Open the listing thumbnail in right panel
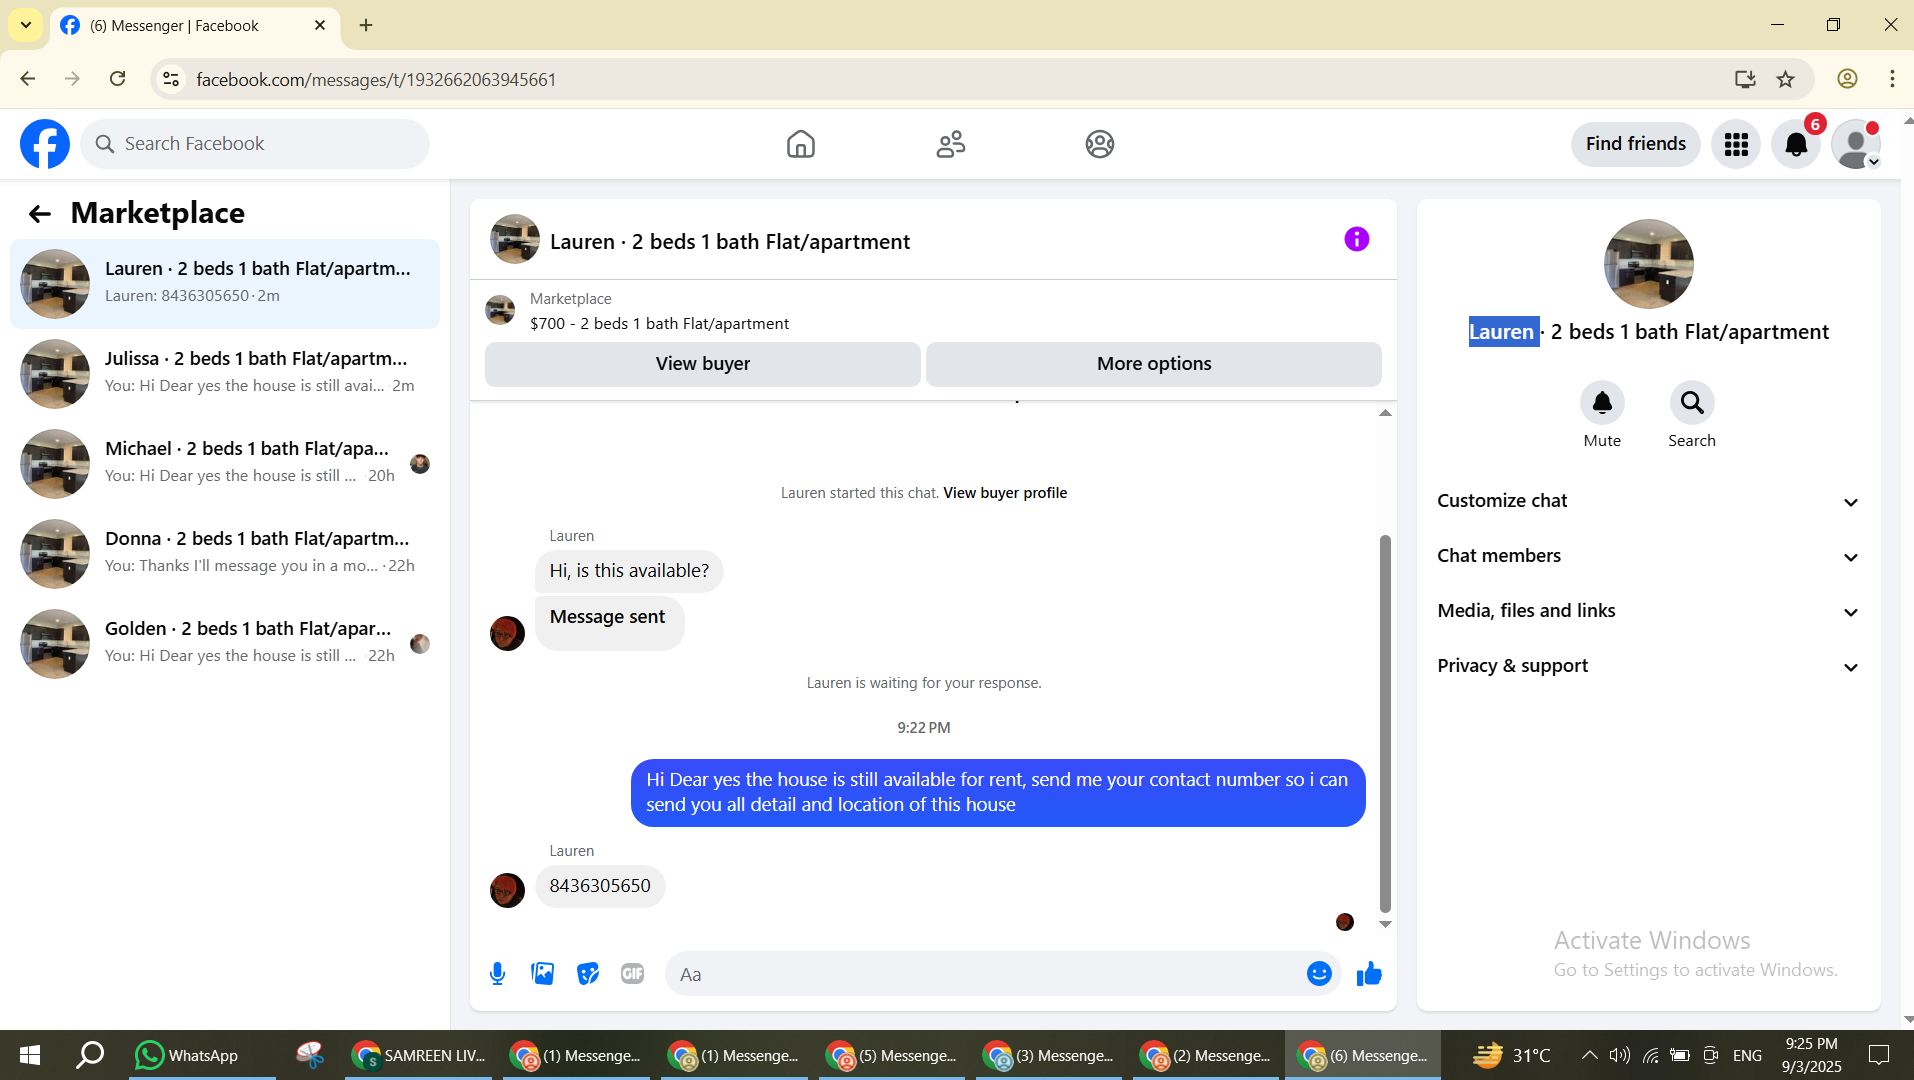1914x1080 pixels. (x=1648, y=264)
